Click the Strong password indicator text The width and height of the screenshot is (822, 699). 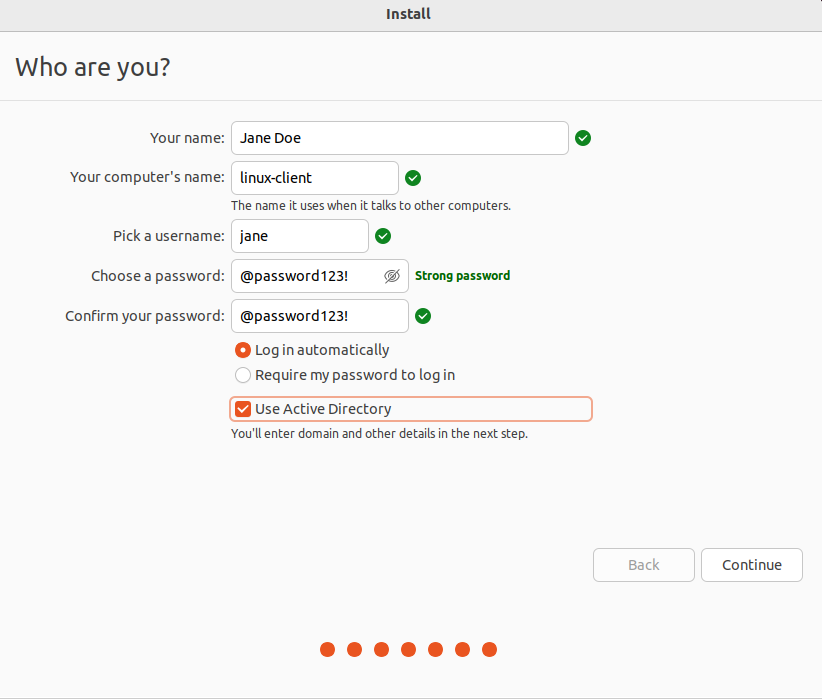[x=462, y=276]
